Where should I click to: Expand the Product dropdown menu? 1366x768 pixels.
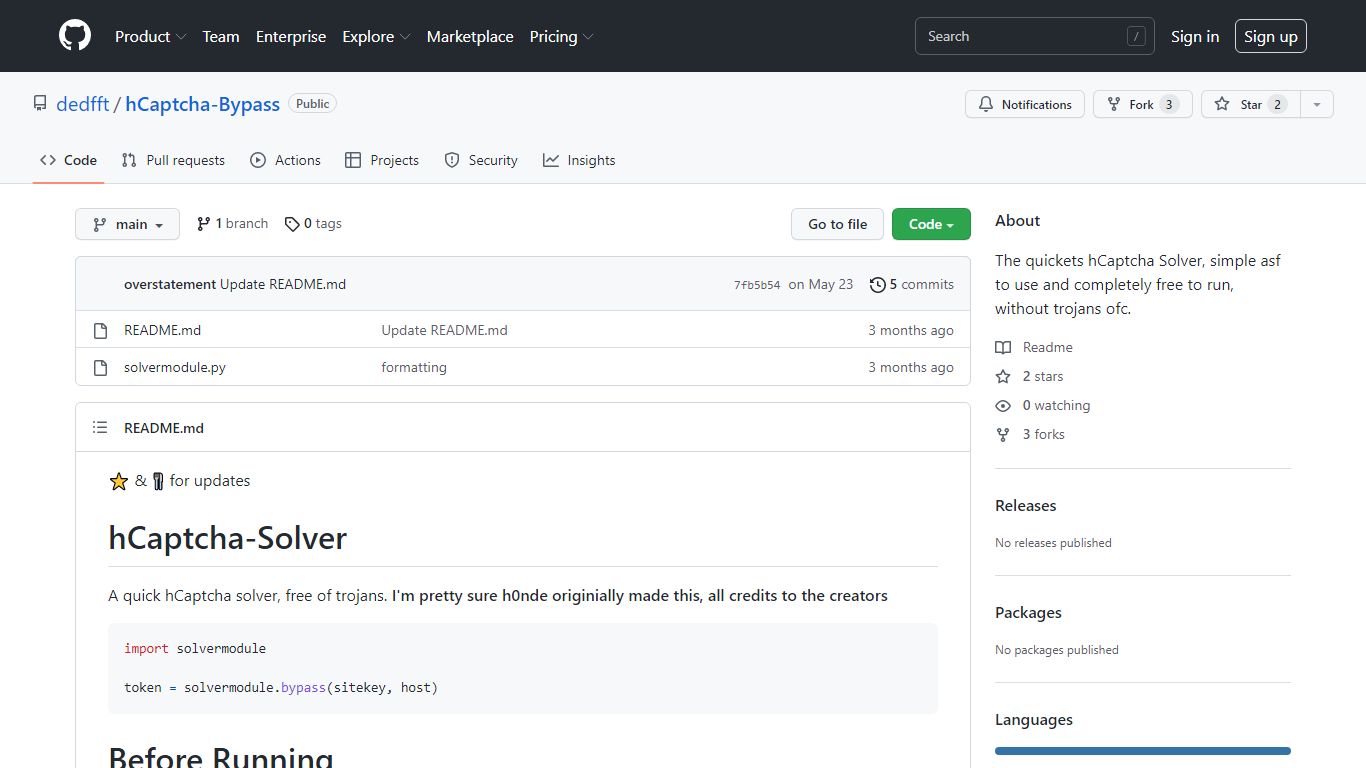pos(150,36)
